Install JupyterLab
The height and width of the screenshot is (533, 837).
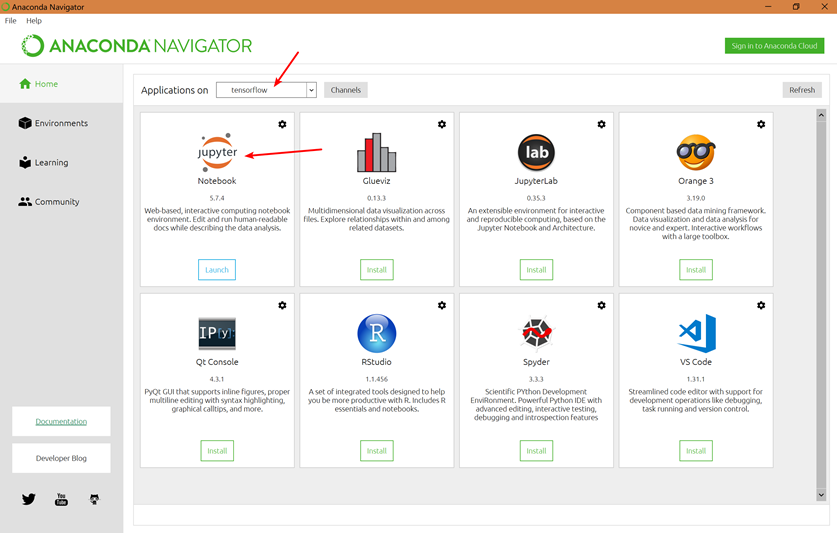tap(536, 270)
